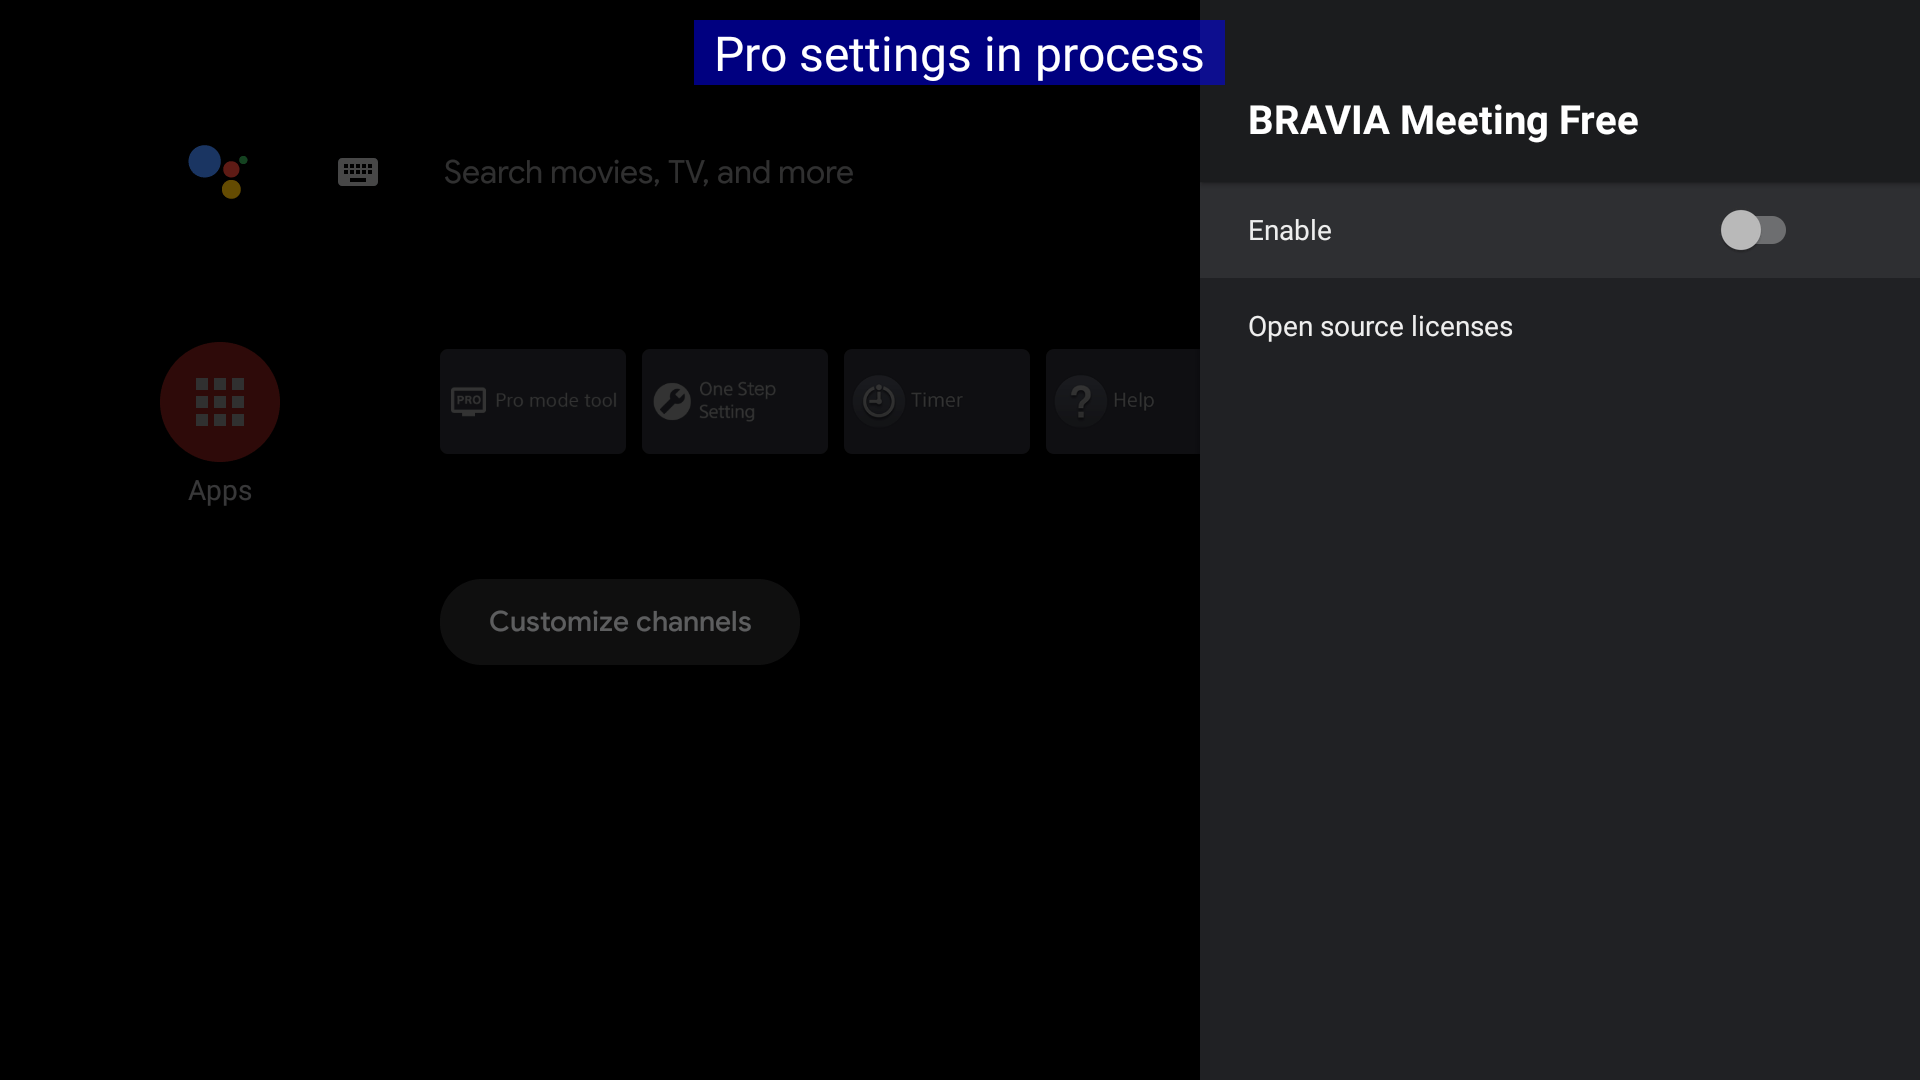Open the red Apps grid icon
Viewport: 1920px width, 1080px height.
220,402
